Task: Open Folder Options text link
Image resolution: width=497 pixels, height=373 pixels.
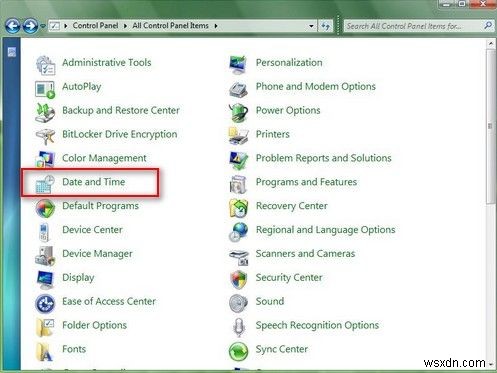Action: point(94,325)
